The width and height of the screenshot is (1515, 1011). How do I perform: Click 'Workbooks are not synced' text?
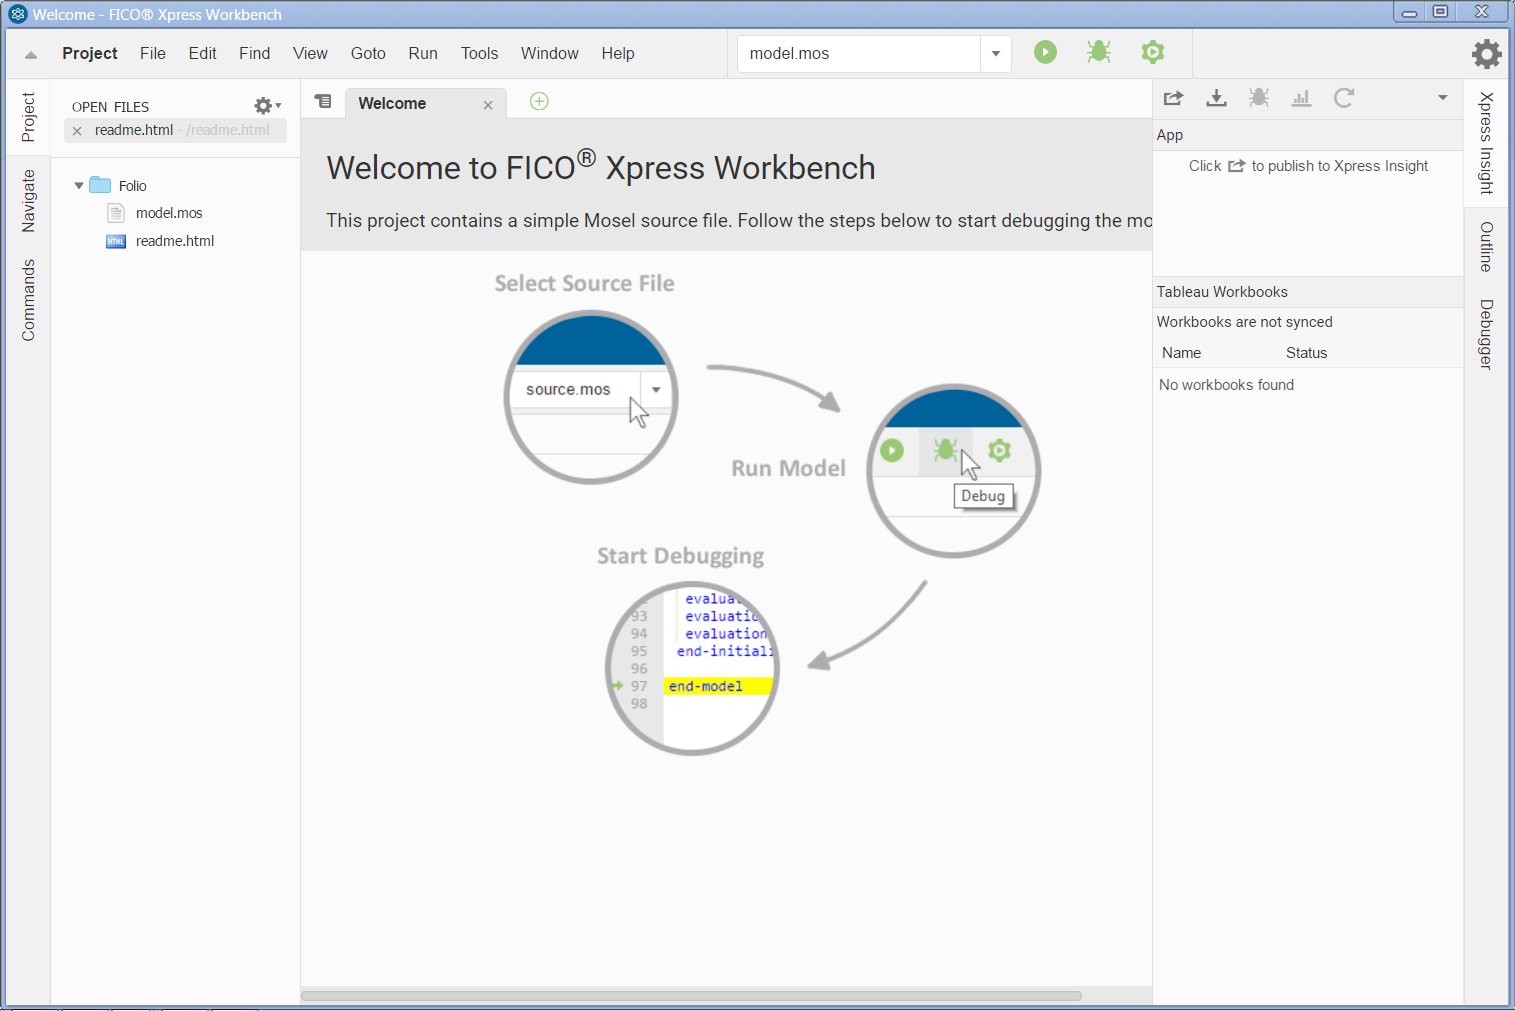tap(1244, 322)
